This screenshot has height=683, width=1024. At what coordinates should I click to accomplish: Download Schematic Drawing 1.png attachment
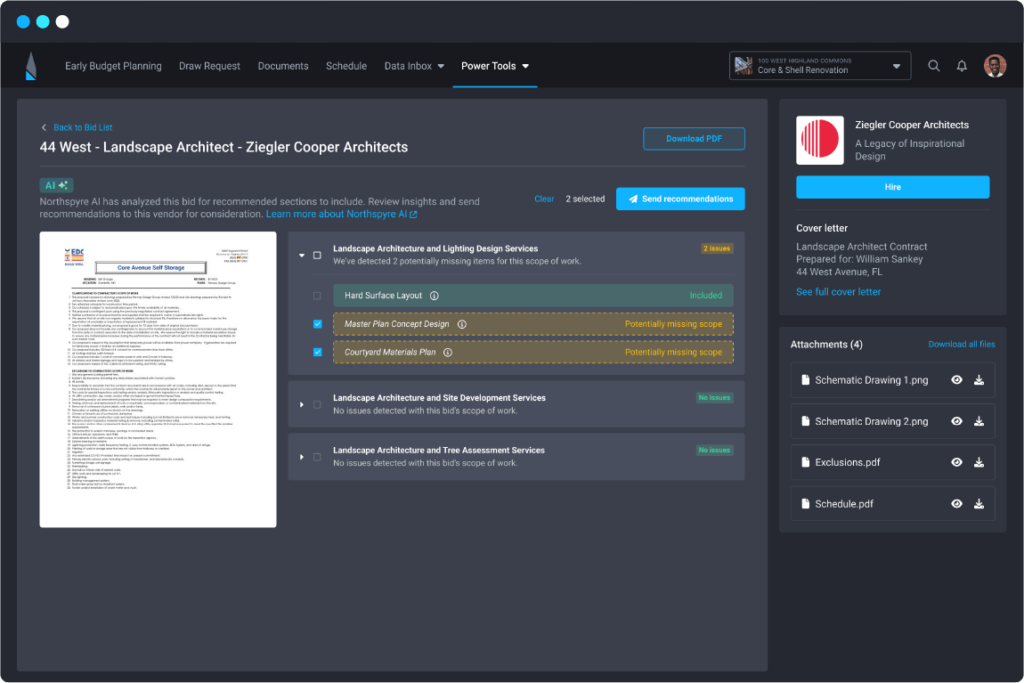(979, 380)
